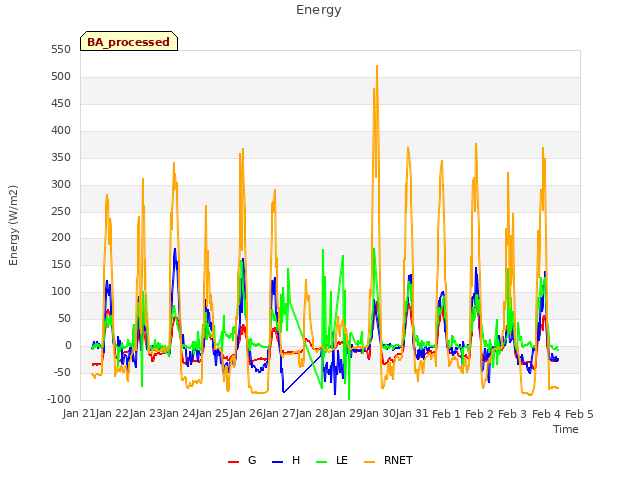Click the Jan 30 x-axis tick label
Viewport: 640px width, 480px height.
(x=379, y=413)
